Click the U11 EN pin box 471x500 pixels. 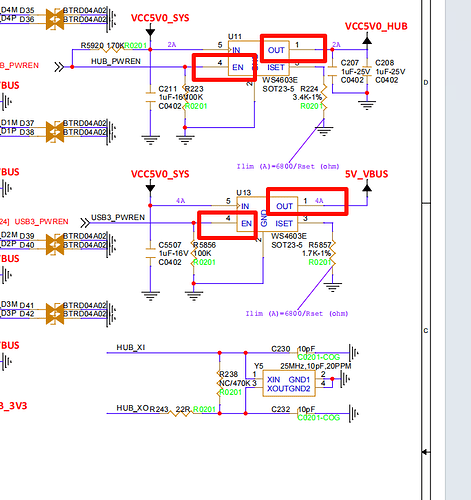coord(224,67)
